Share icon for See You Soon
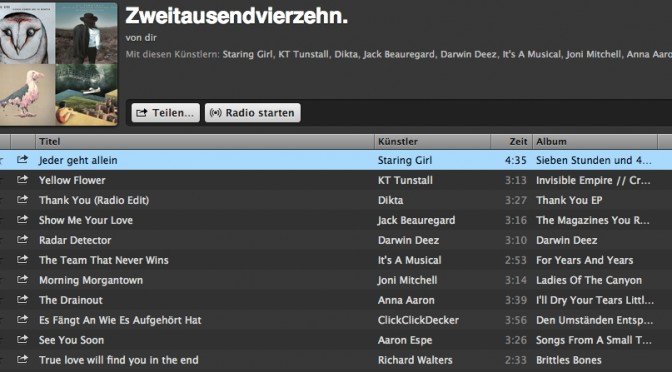Screen dimensions: 672x372 [22, 339]
